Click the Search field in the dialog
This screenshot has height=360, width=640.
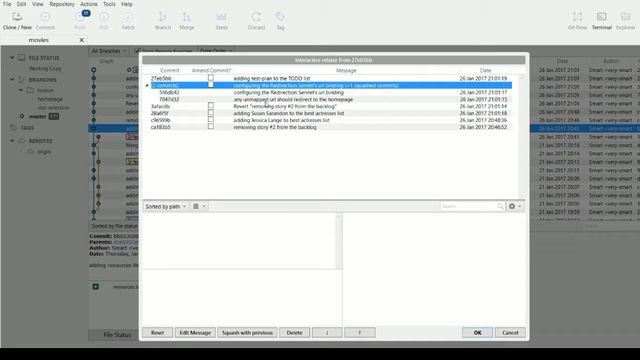469,207
